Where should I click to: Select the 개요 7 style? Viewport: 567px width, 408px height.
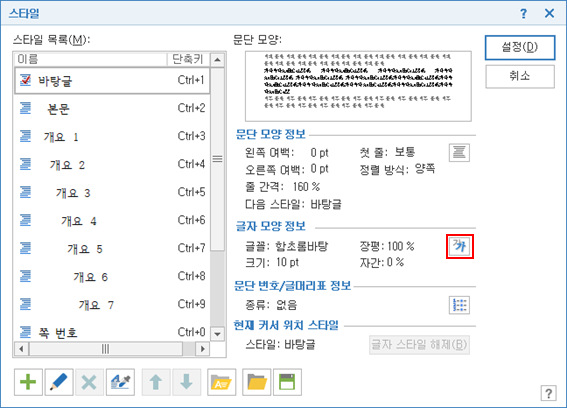pyautogui.click(x=112, y=305)
